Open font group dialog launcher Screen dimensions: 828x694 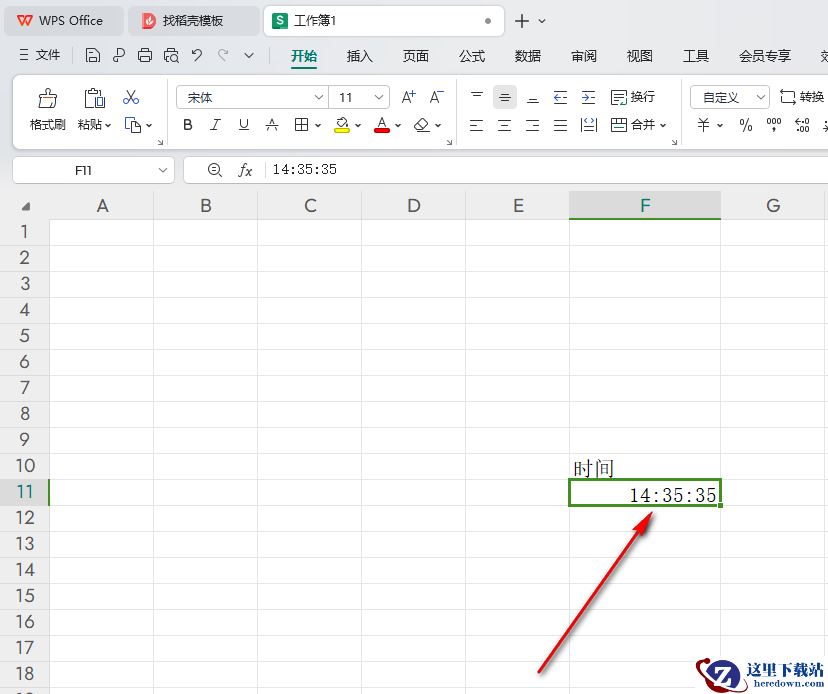pyautogui.click(x=449, y=143)
